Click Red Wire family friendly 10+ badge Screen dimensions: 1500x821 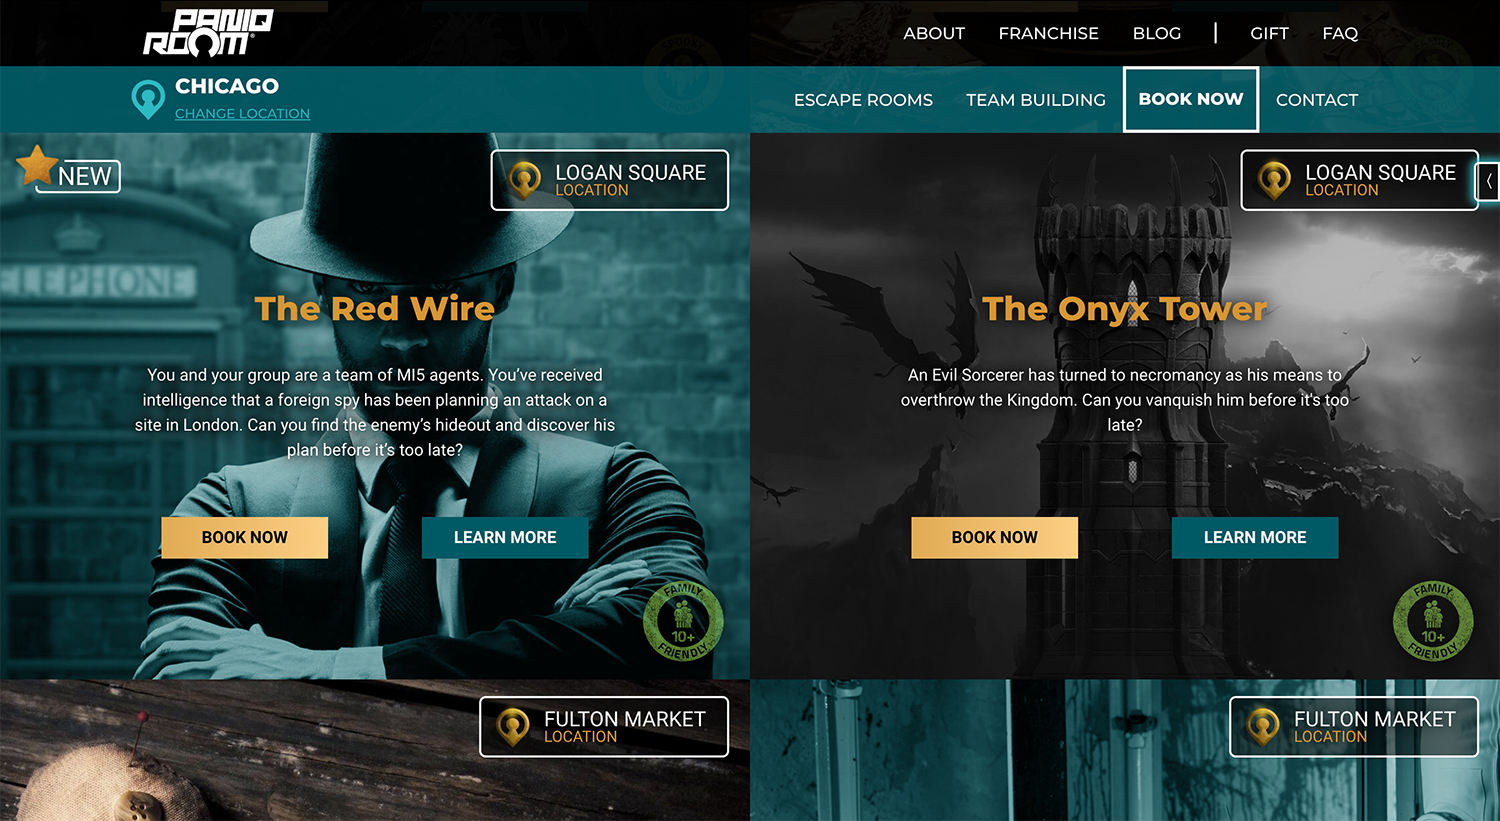coord(683,621)
